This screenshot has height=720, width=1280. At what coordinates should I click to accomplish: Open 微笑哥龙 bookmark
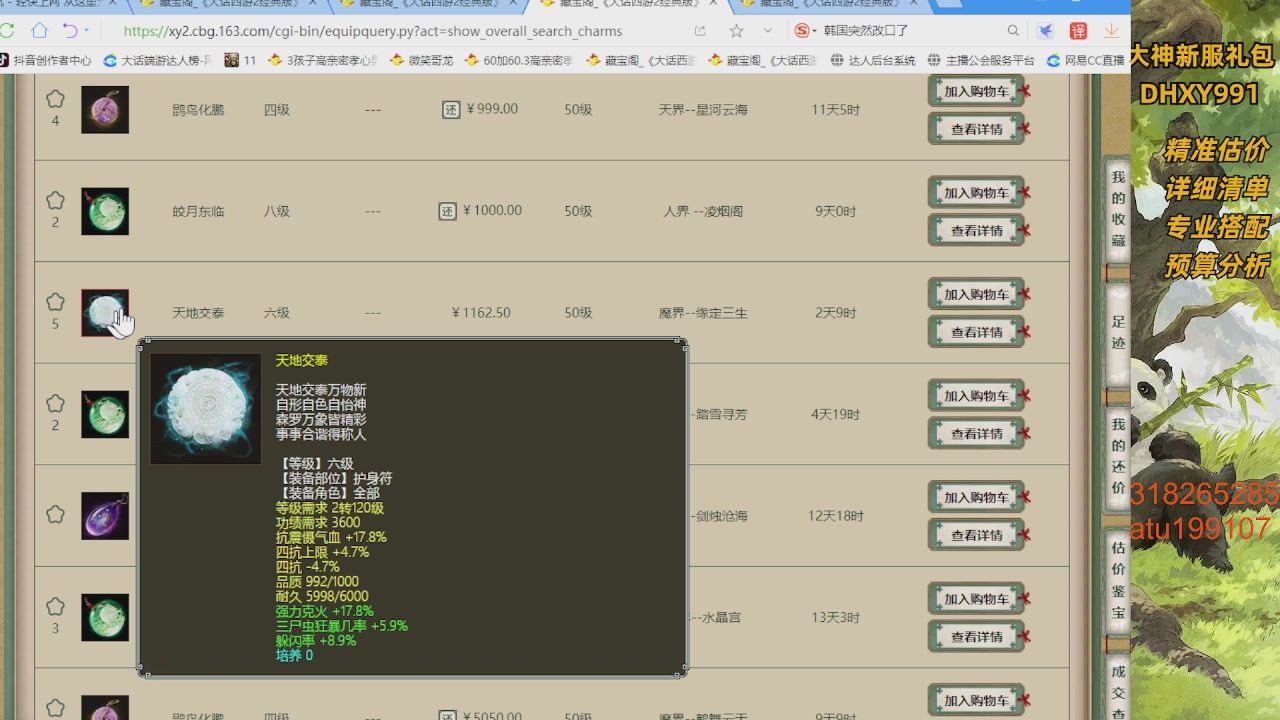click(x=421, y=60)
